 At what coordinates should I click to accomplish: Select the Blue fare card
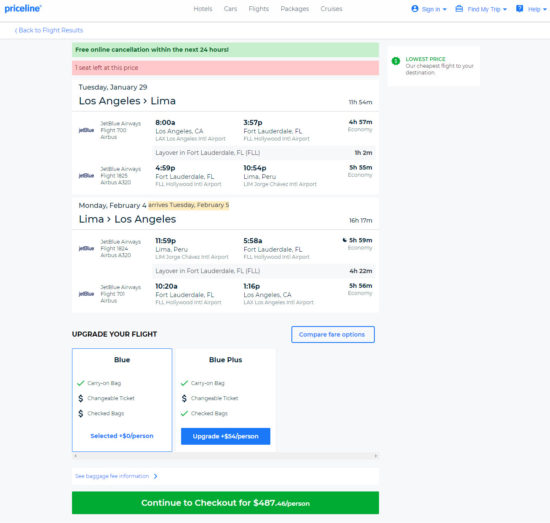[122, 400]
